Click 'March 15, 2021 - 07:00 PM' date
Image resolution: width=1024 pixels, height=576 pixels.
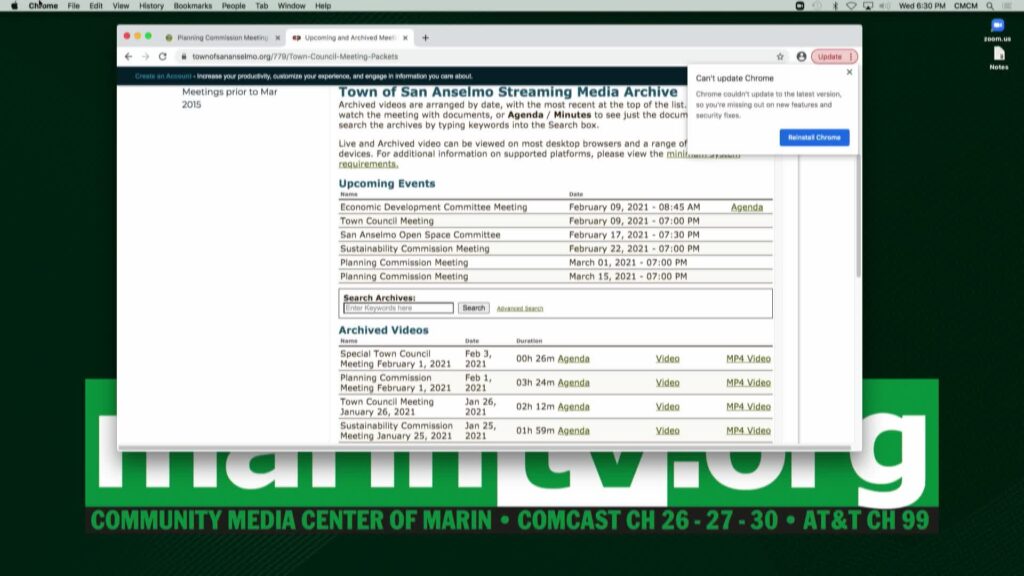(x=628, y=276)
